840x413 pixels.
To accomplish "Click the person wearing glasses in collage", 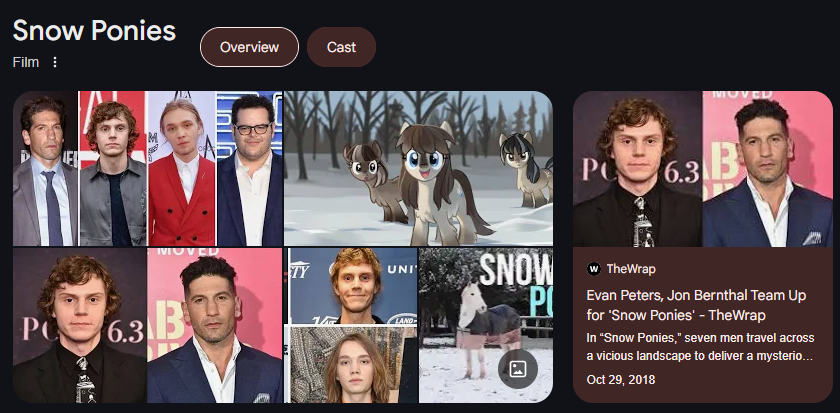I will pyautogui.click(x=250, y=168).
